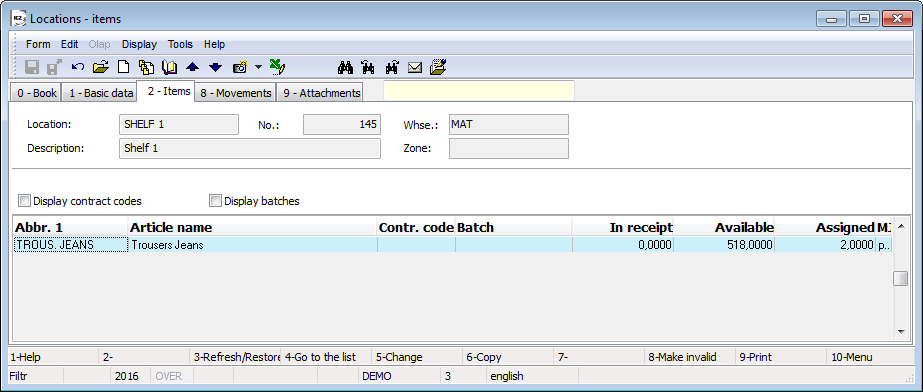Click scroll down arrow of items grid
Viewport: 923px width, 392px height.
coord(901,332)
